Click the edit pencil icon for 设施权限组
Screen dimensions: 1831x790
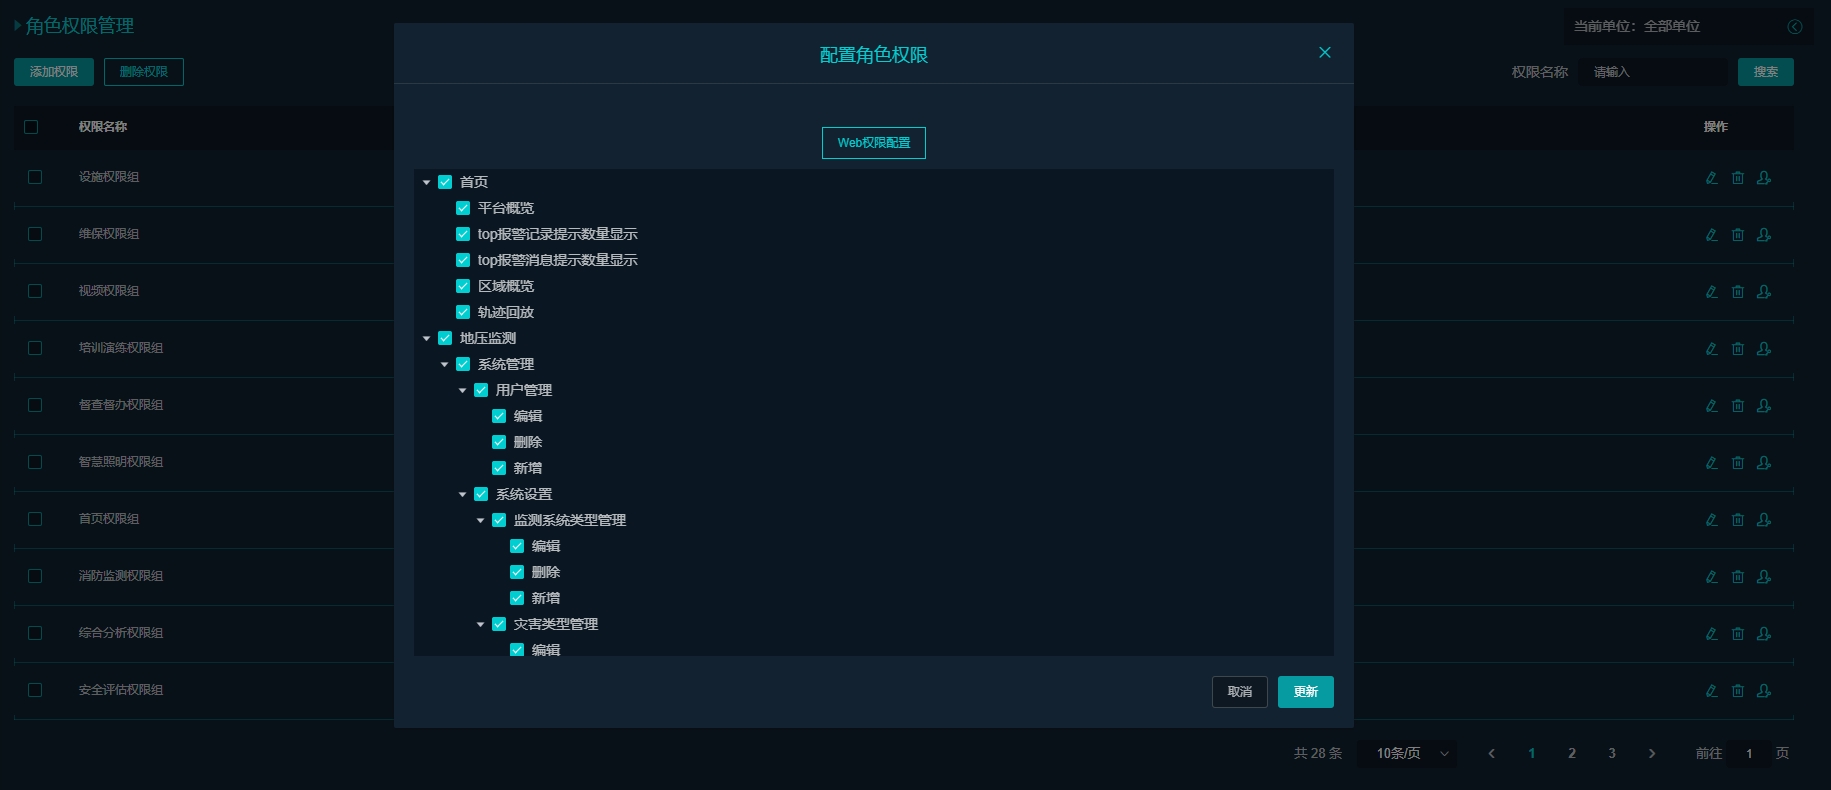(x=1712, y=177)
